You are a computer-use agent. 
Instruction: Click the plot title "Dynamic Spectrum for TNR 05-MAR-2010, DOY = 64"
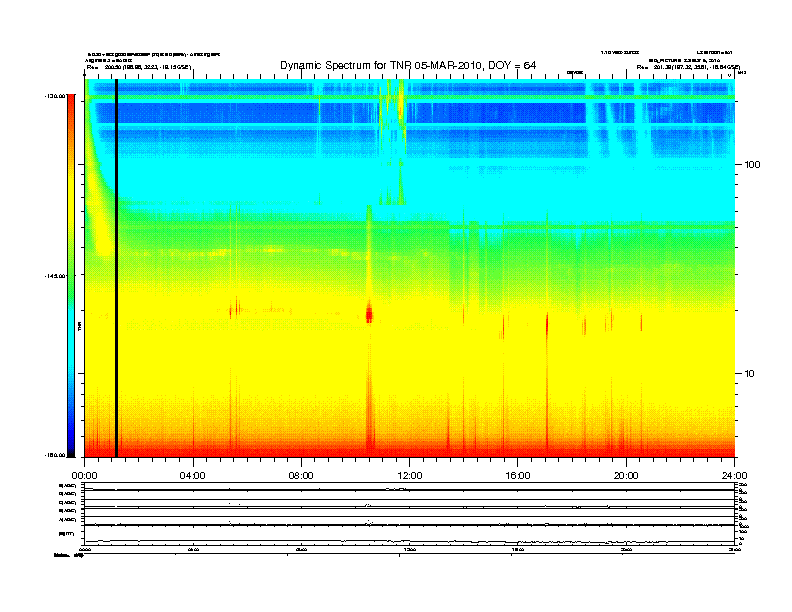coord(408,65)
